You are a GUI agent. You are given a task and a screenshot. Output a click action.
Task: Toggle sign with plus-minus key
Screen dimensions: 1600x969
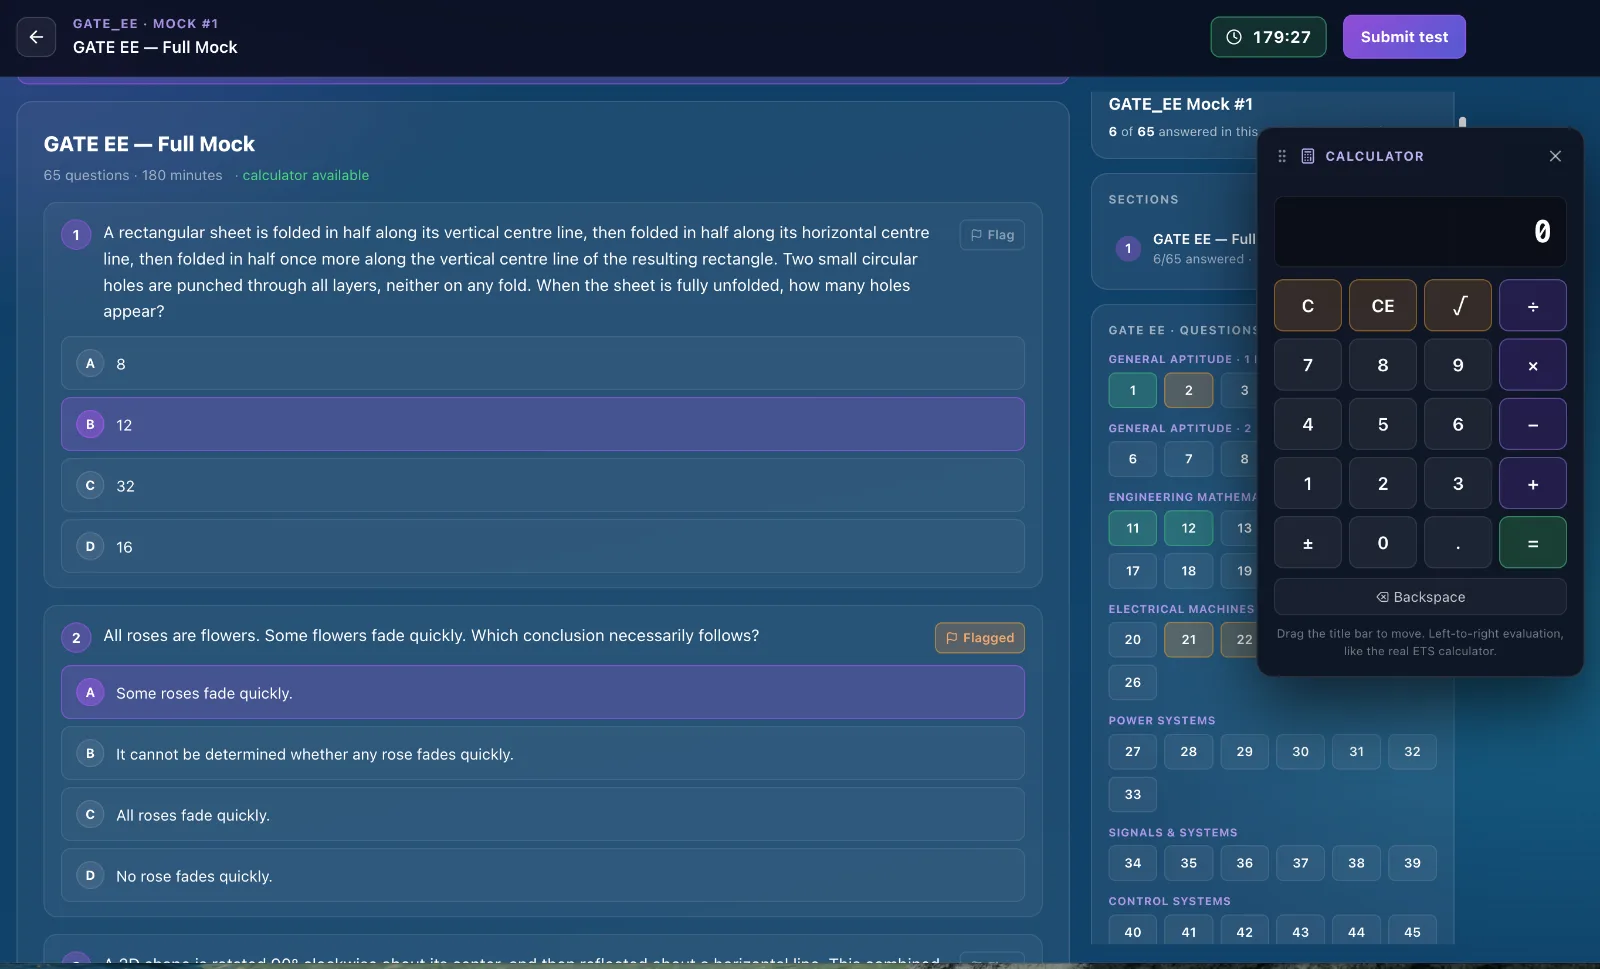coord(1308,542)
